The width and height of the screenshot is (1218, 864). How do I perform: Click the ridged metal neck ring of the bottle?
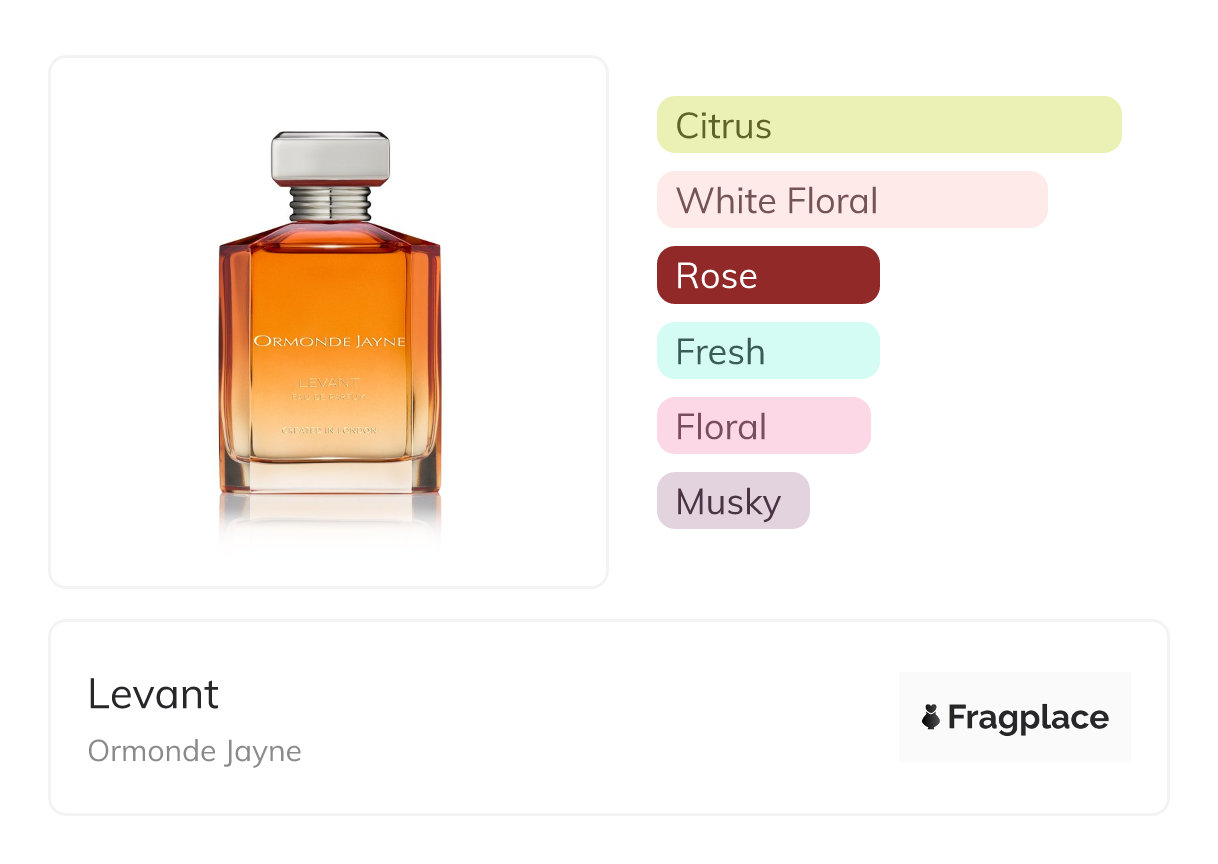coord(330,204)
